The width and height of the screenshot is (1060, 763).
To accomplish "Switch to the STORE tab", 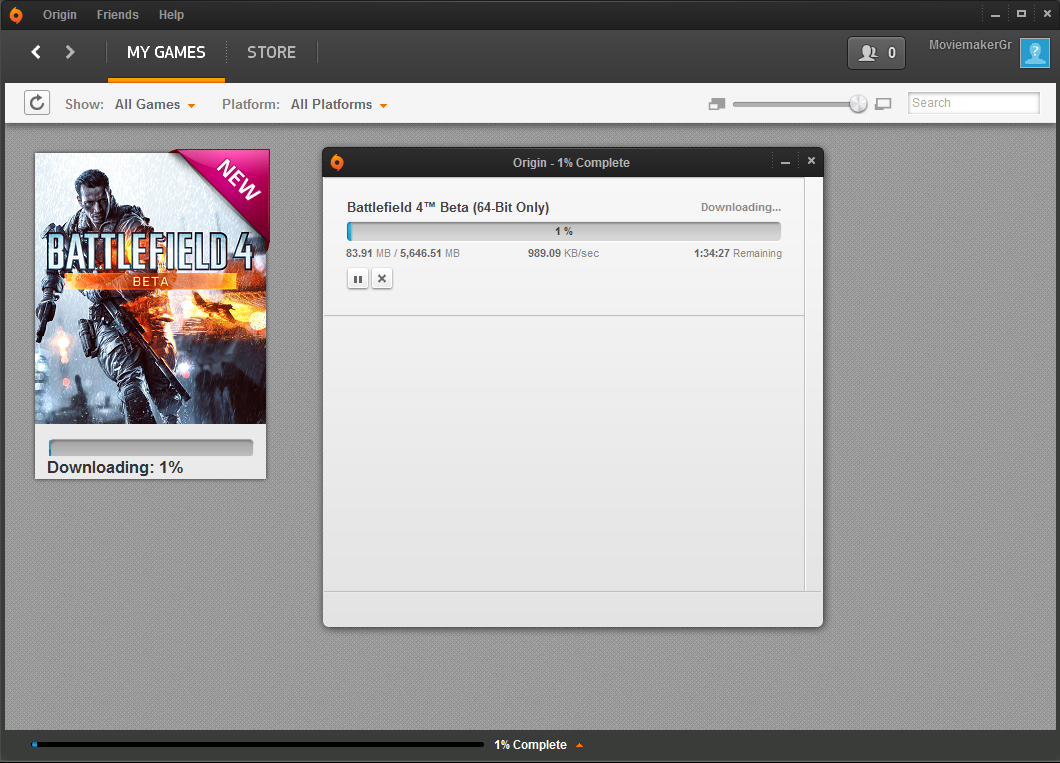I will click(271, 53).
